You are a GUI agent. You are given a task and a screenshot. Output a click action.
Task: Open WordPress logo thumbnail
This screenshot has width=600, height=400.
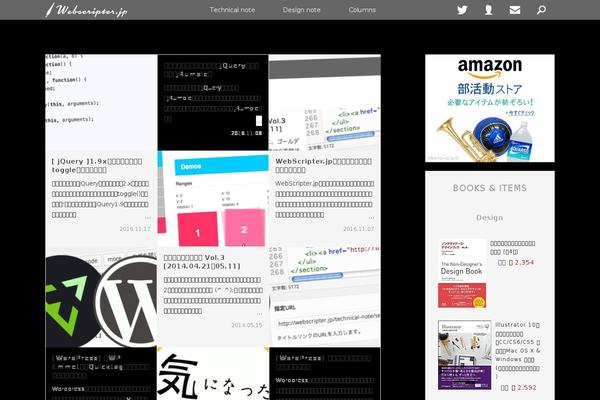coord(101,297)
